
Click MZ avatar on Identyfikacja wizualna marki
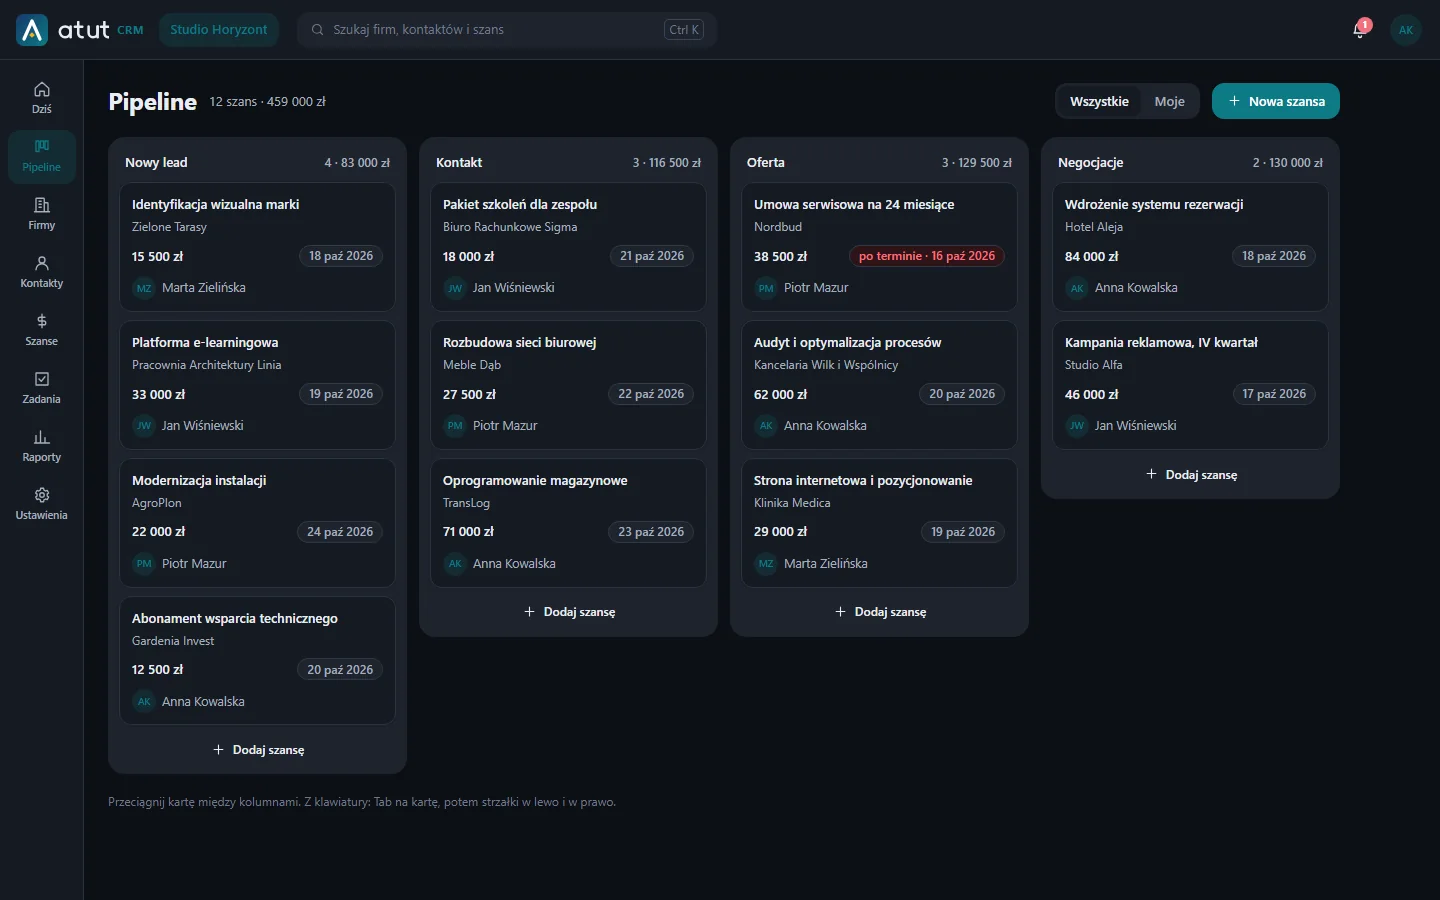coord(144,288)
